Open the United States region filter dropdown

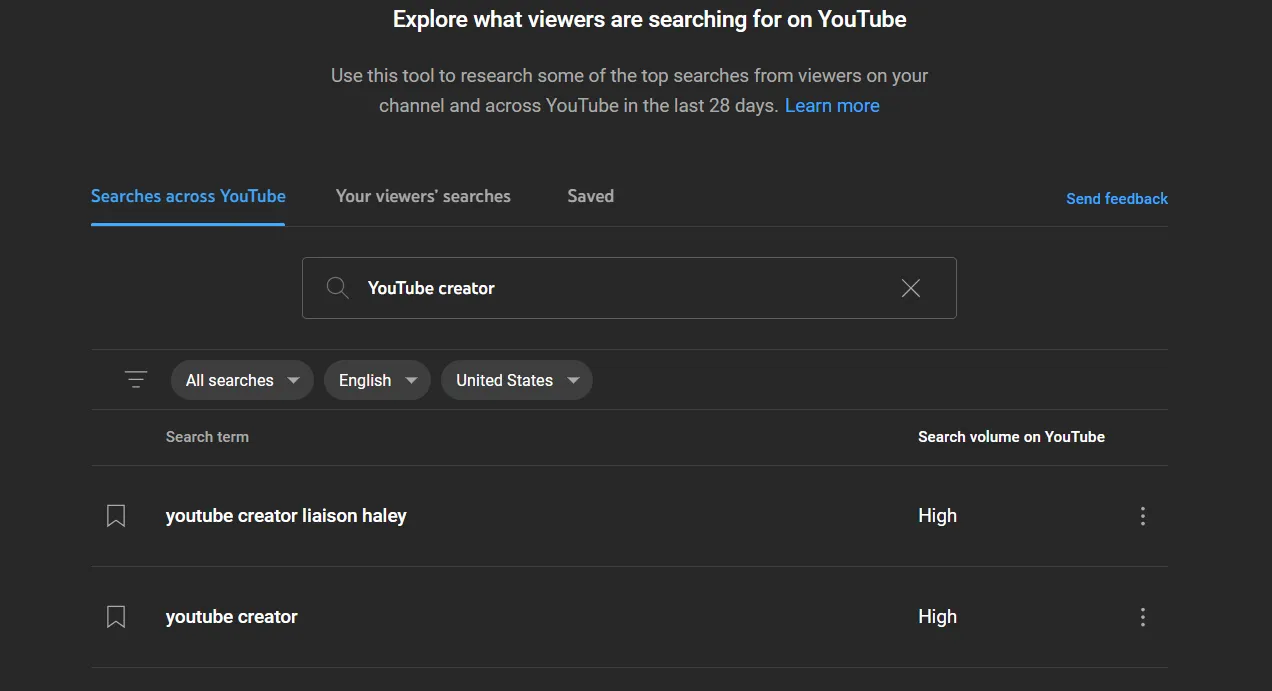[x=516, y=380]
